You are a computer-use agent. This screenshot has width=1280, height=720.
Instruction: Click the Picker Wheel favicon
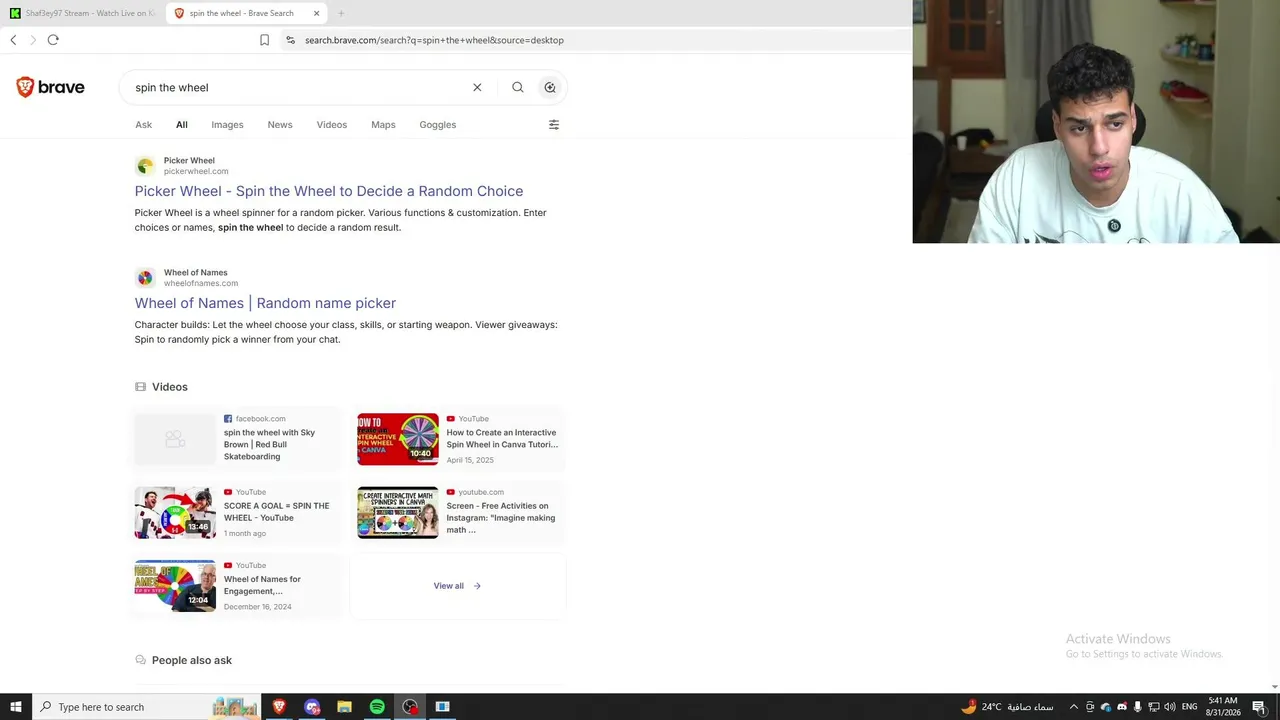point(145,166)
